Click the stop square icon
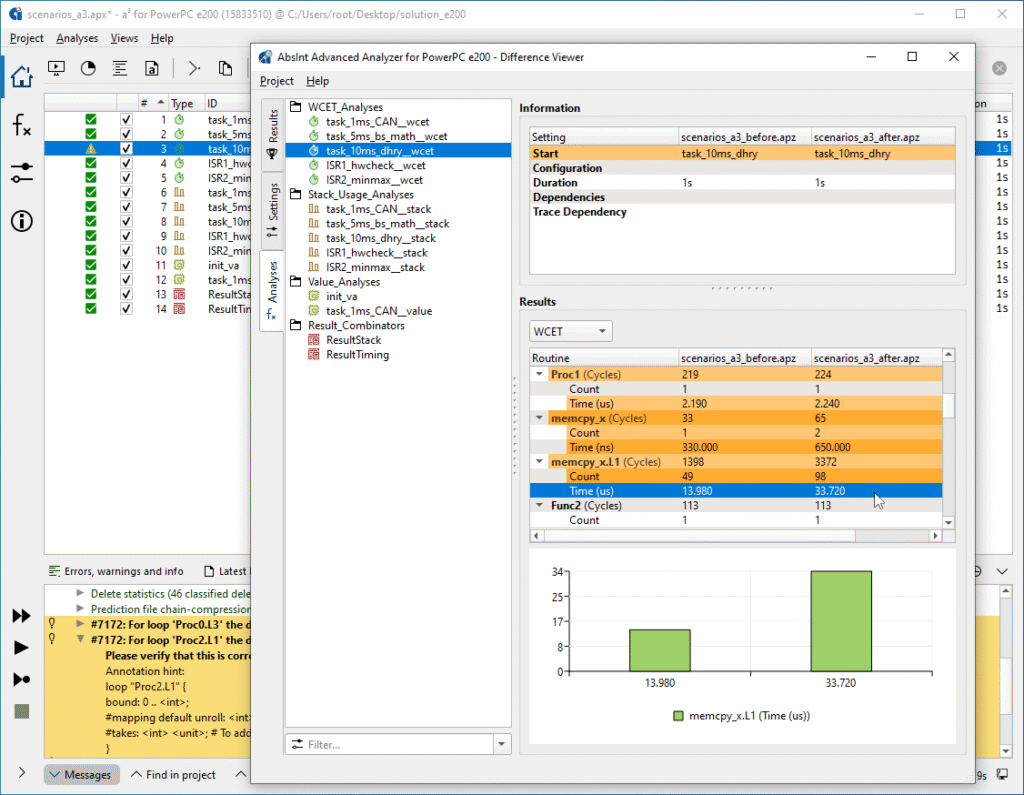The image size is (1024, 795). (22, 711)
